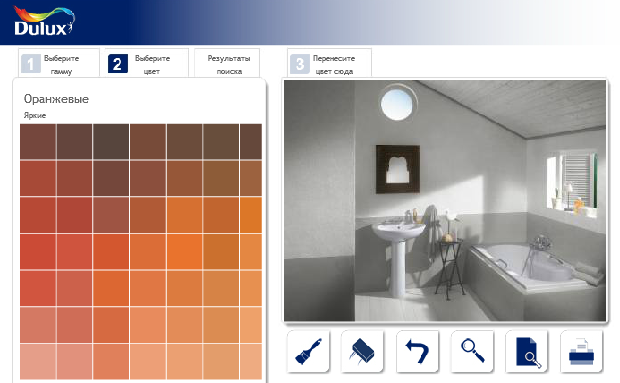
Task: Open the document search icon
Action: click(x=527, y=351)
